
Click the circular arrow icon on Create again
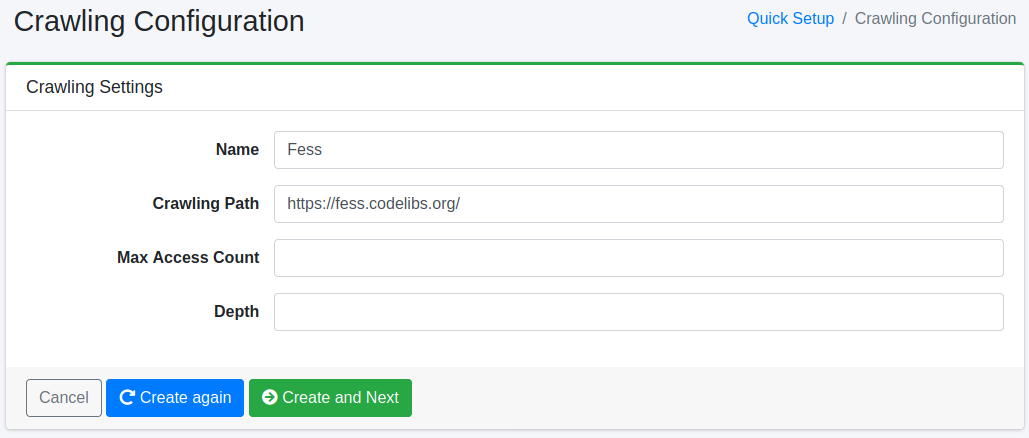coord(127,398)
